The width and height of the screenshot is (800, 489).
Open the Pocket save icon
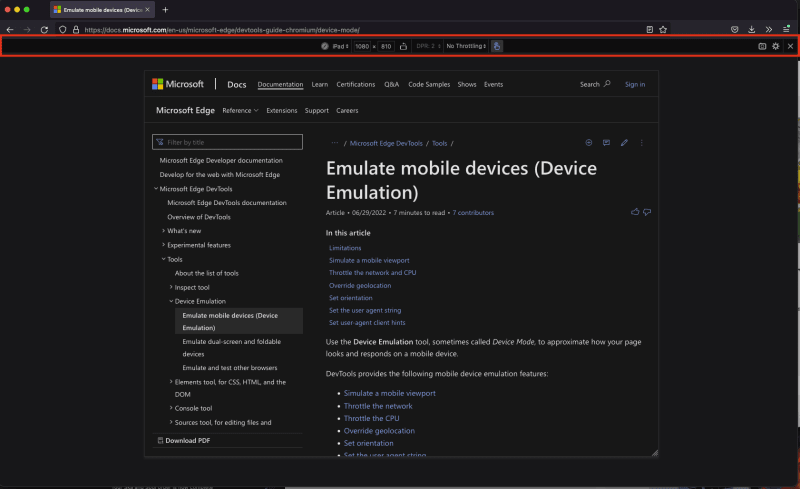tap(735, 30)
